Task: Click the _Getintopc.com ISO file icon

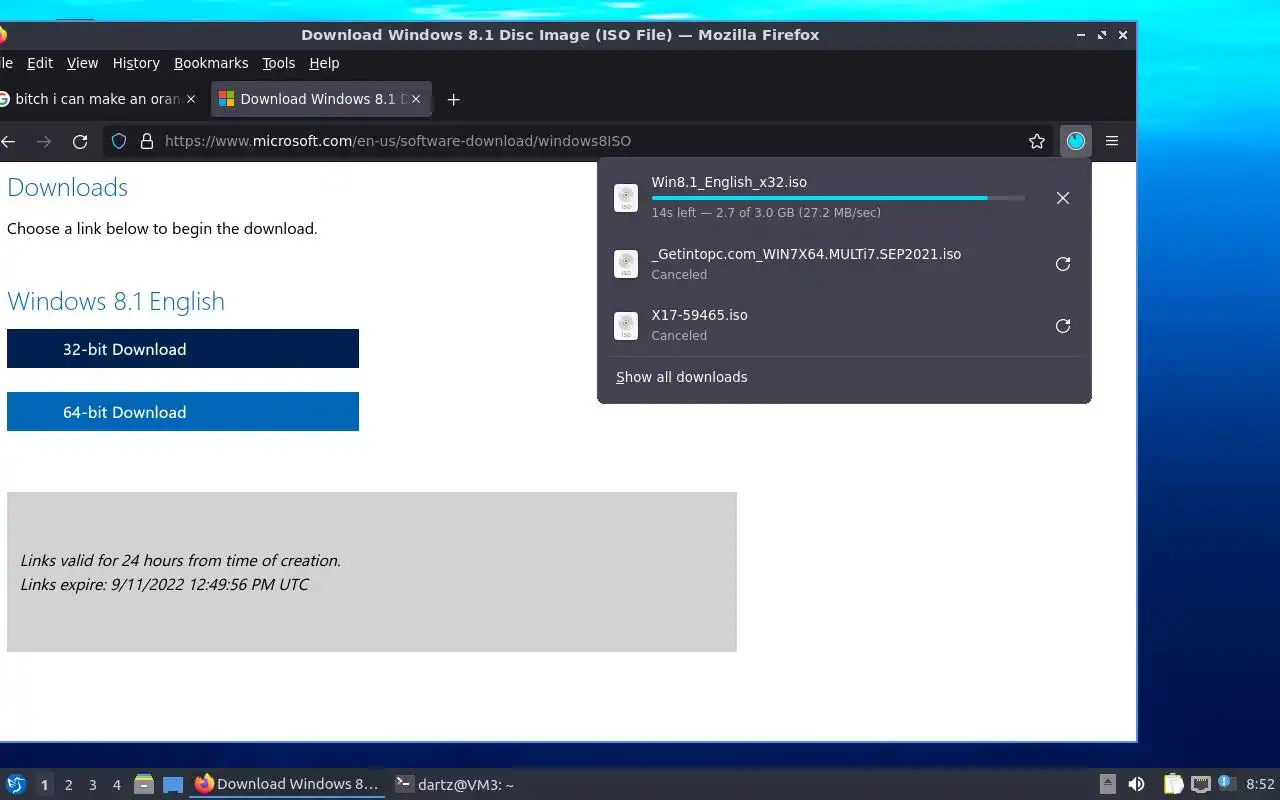Action: click(626, 264)
